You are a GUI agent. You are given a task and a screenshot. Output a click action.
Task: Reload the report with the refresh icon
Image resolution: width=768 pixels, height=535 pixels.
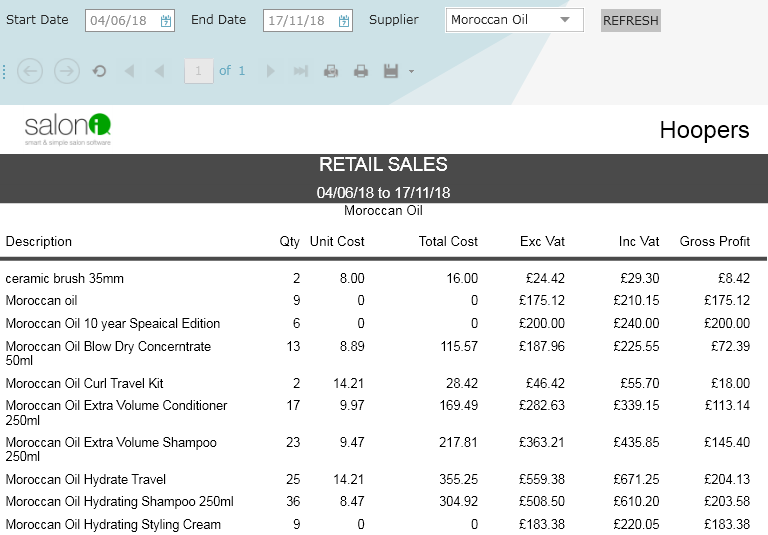(x=99, y=71)
